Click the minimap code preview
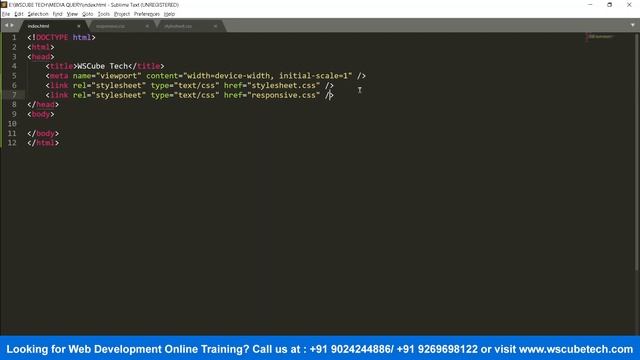 coord(600,37)
